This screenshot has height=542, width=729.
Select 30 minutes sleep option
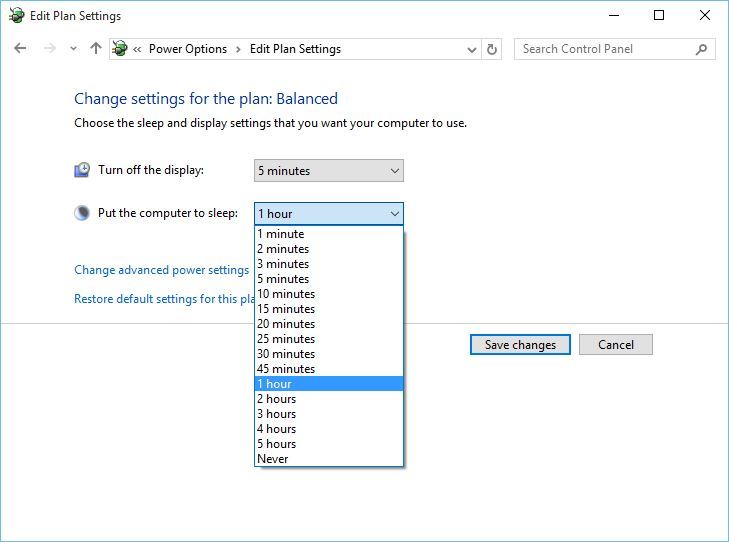286,354
